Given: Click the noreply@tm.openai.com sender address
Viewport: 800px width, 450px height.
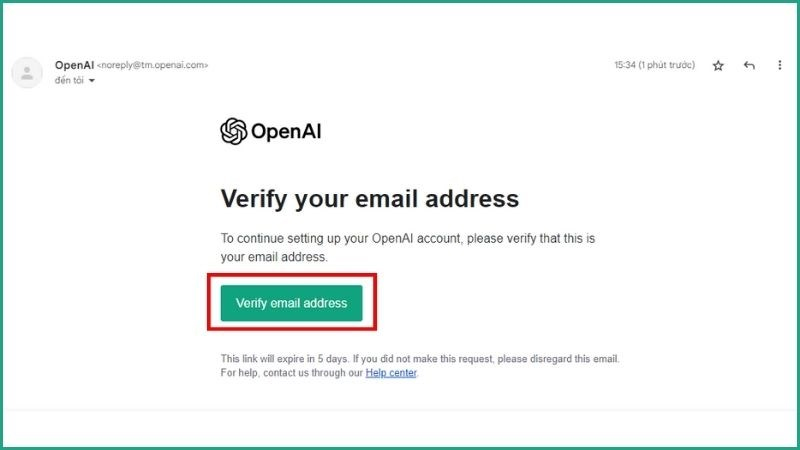Looking at the screenshot, I should (x=152, y=65).
